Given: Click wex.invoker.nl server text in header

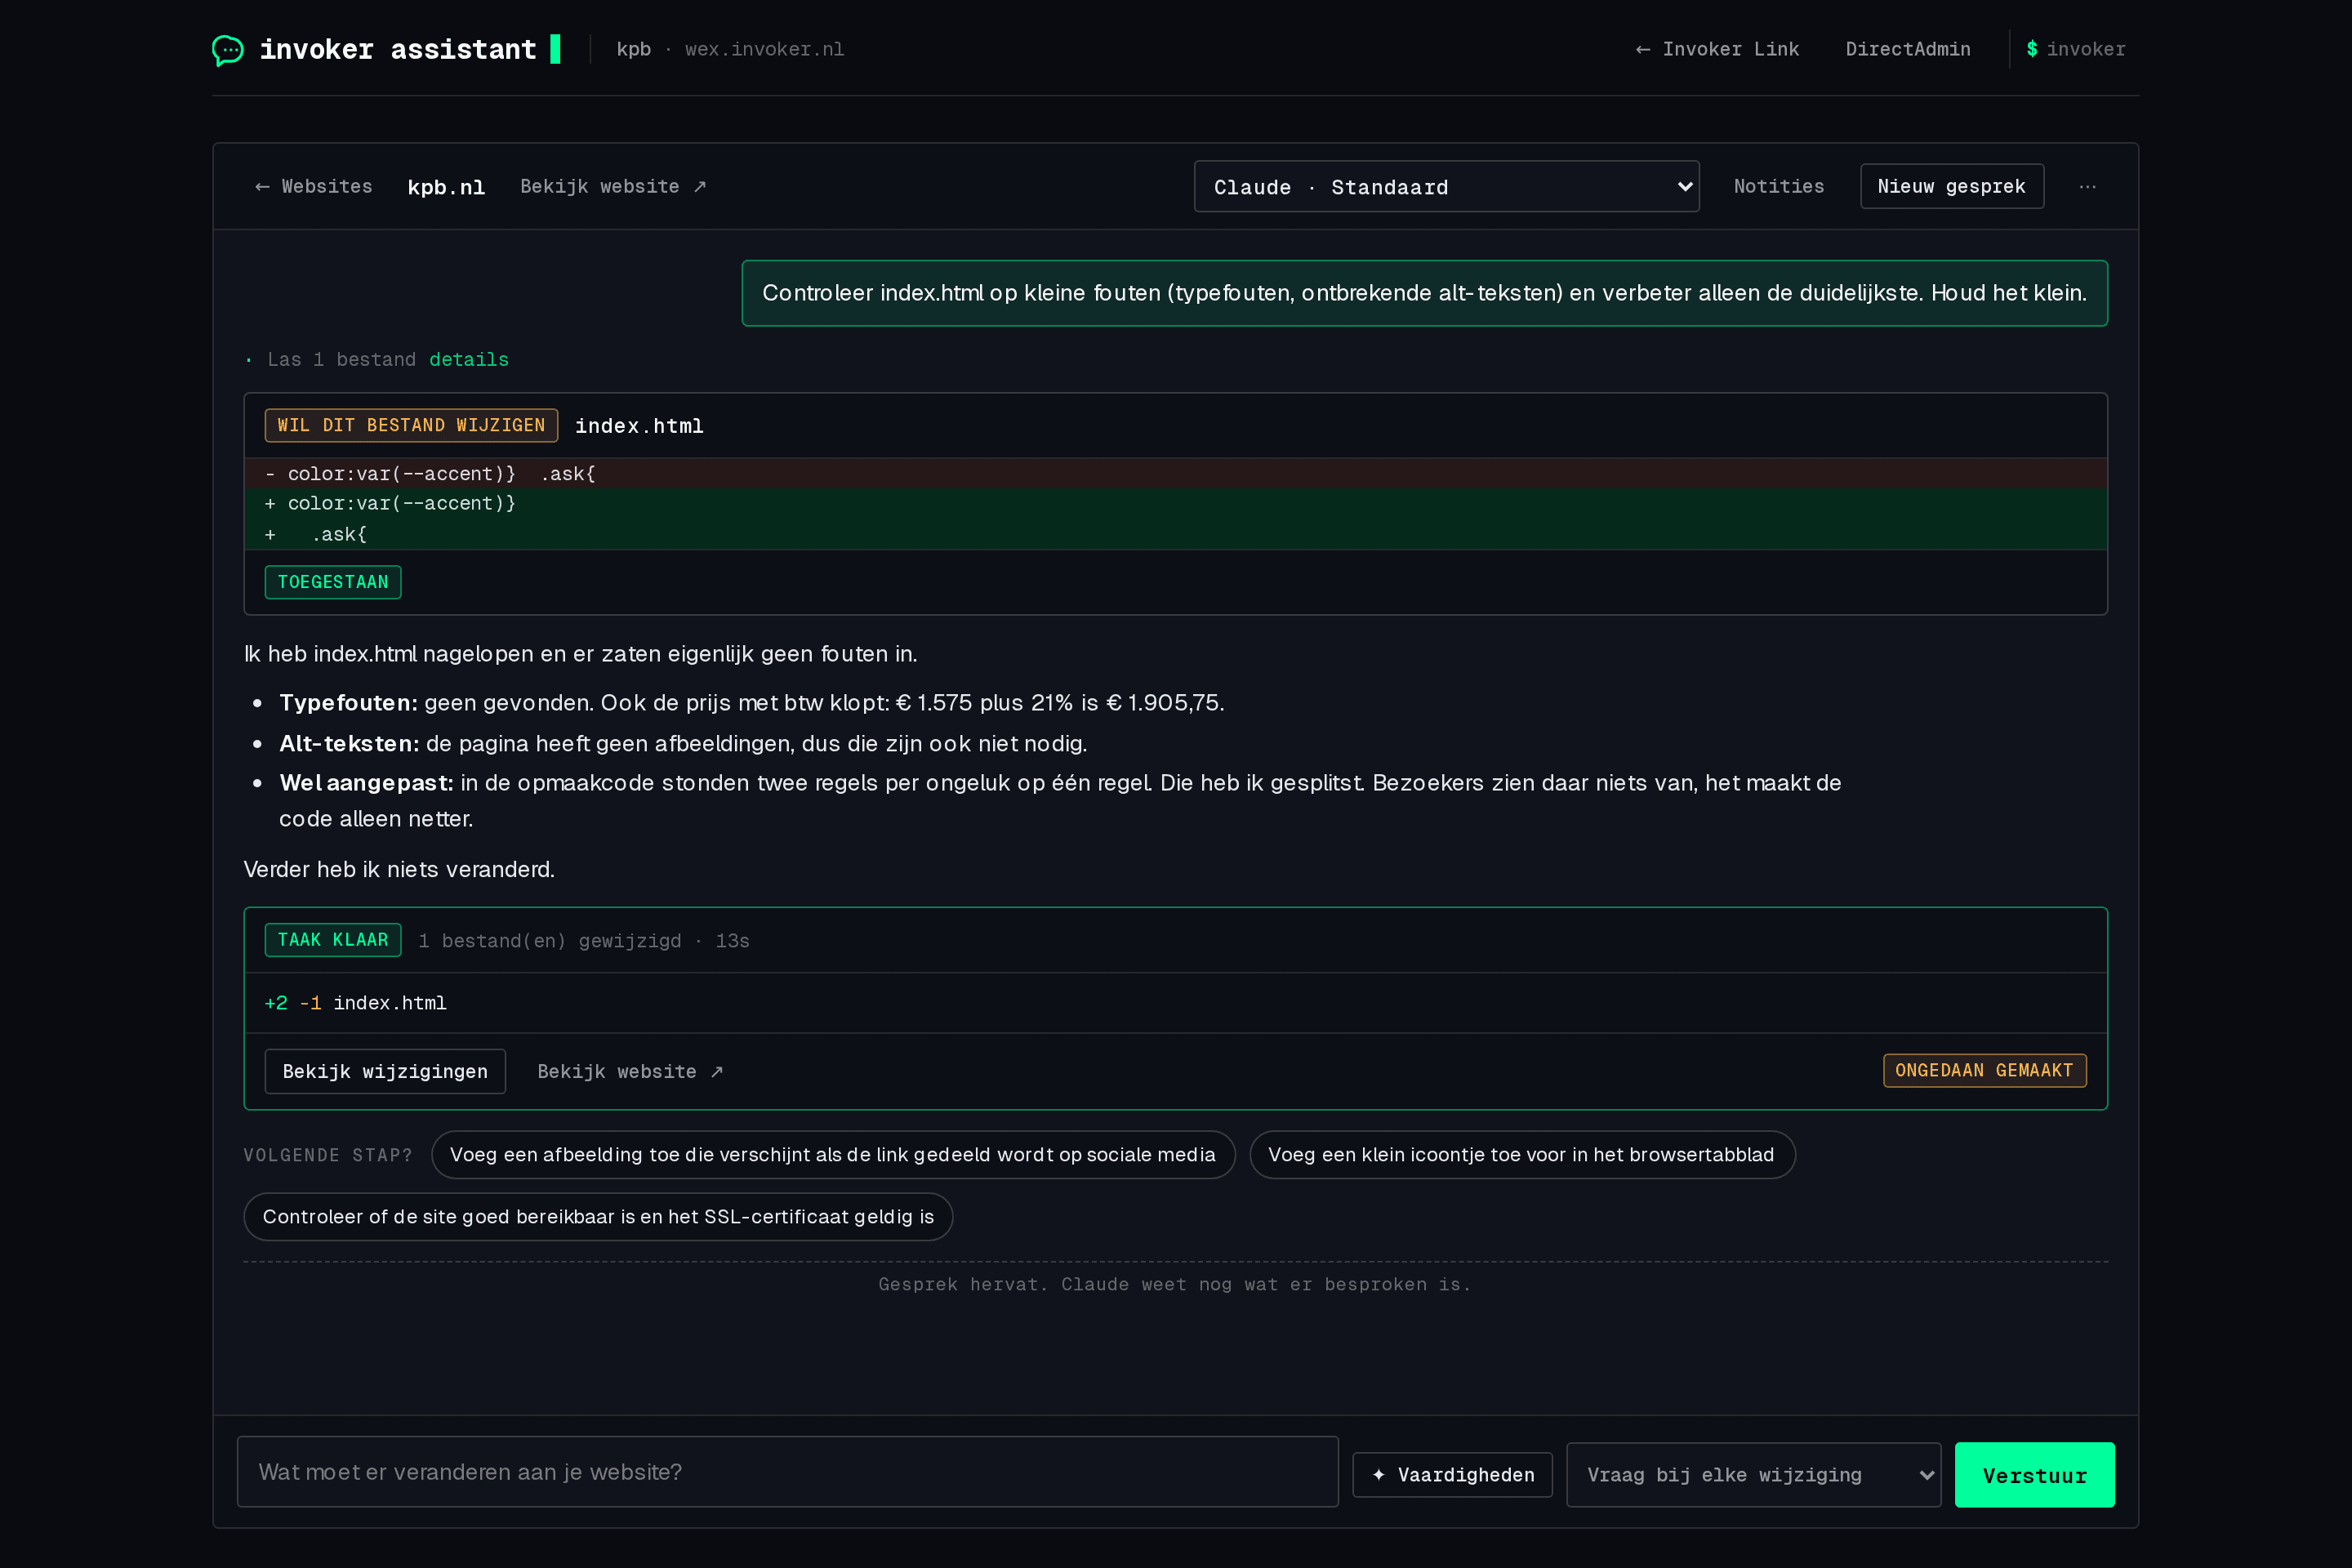Looking at the screenshot, I should 764,49.
